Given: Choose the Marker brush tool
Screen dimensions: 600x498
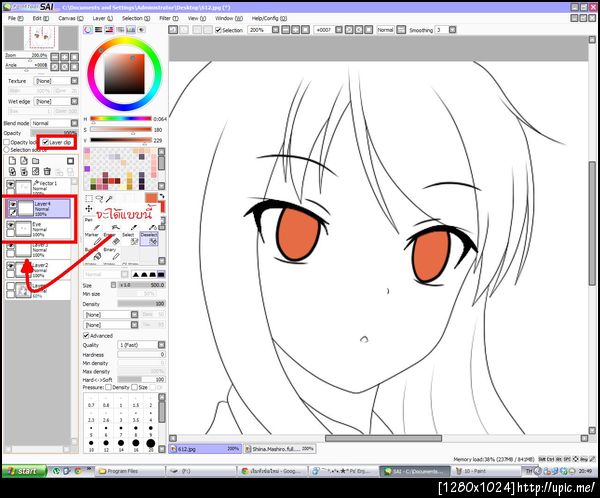Looking at the screenshot, I should [x=93, y=239].
